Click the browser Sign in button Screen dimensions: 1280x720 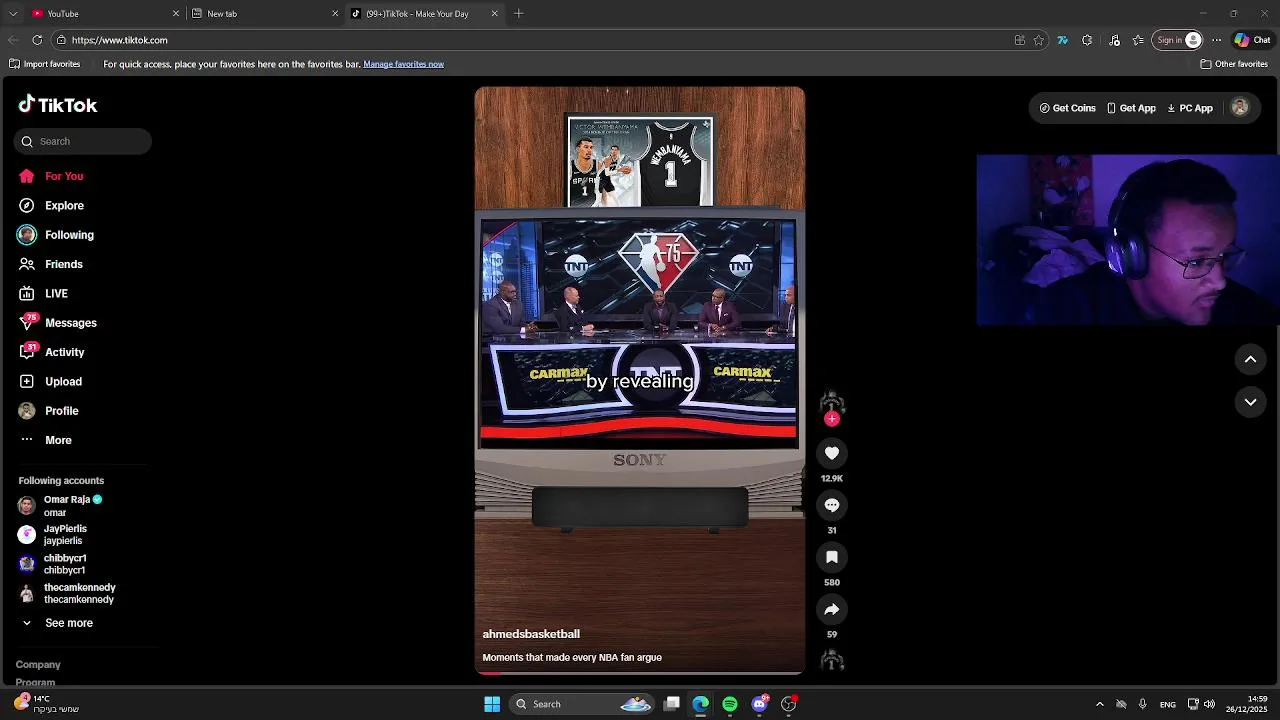[x=1178, y=40]
